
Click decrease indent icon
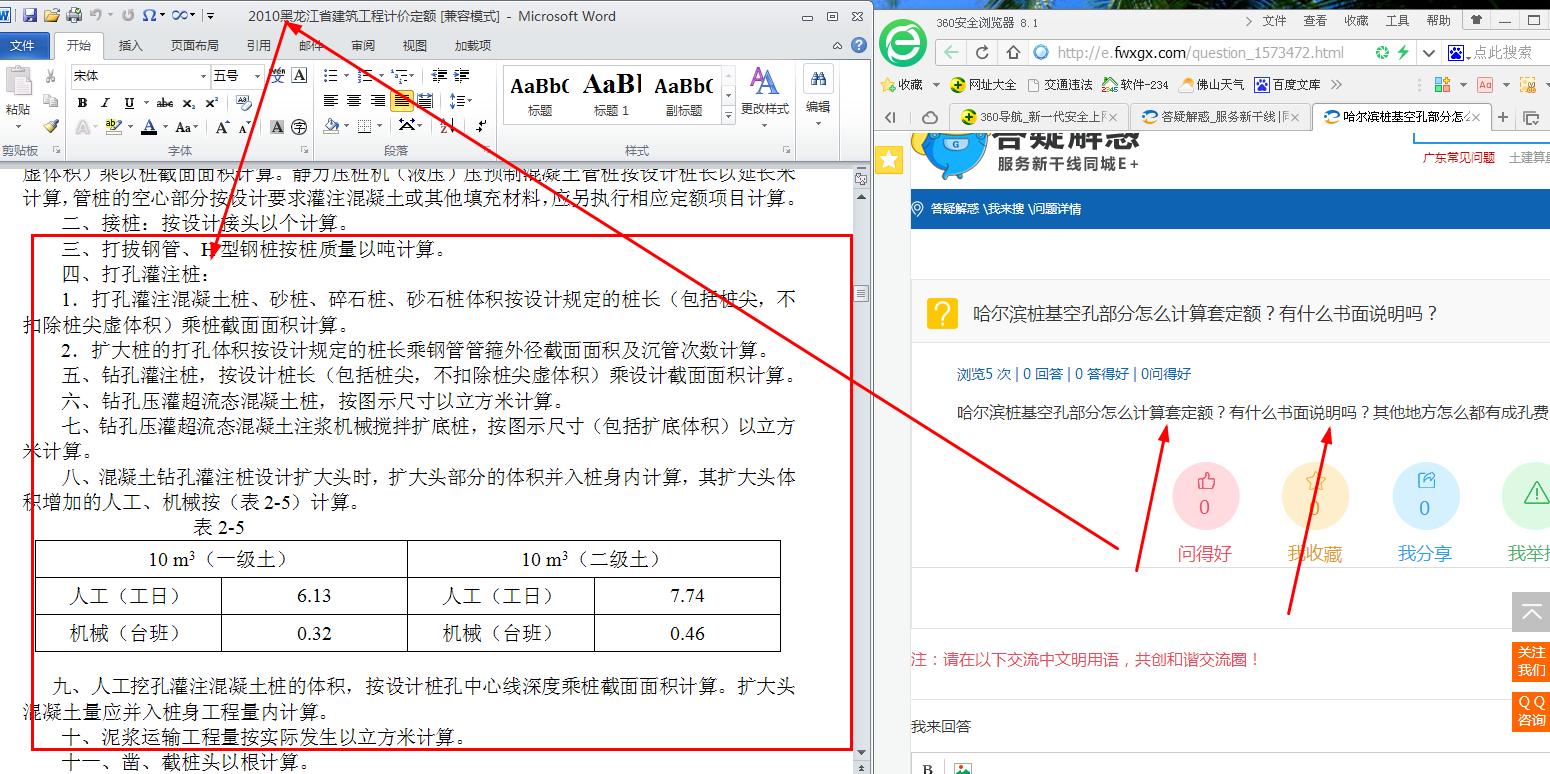439,76
